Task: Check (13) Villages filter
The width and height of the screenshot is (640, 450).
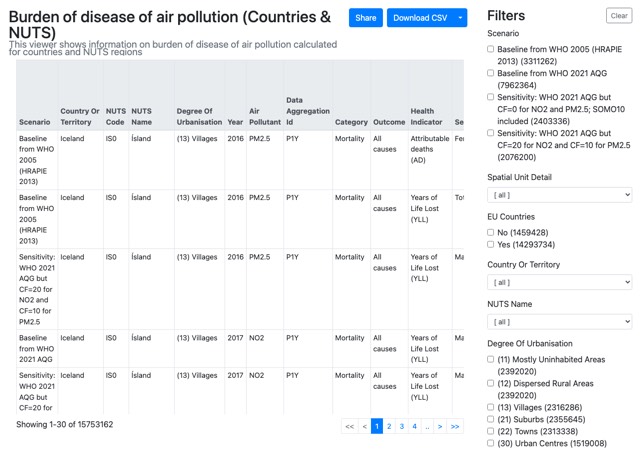Action: click(x=491, y=408)
